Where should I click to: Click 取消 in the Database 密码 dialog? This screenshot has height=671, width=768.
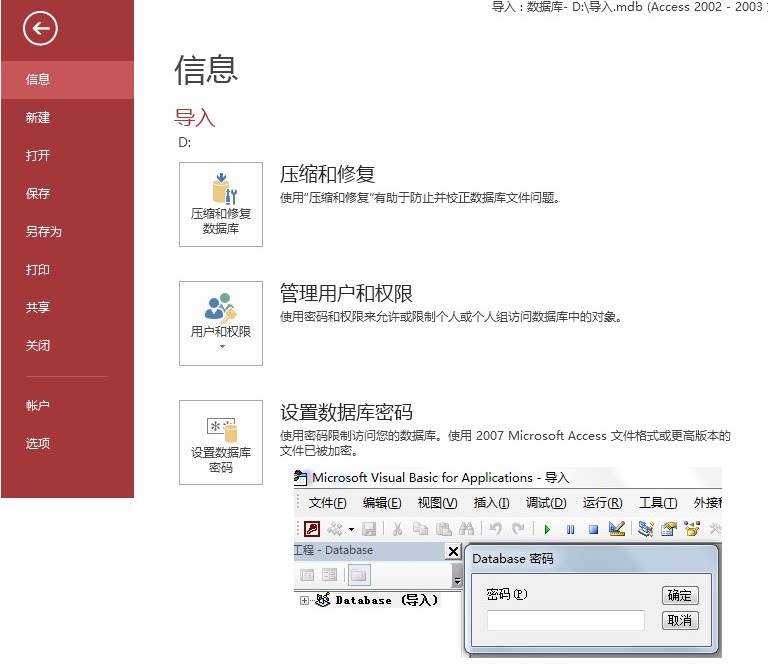point(680,621)
